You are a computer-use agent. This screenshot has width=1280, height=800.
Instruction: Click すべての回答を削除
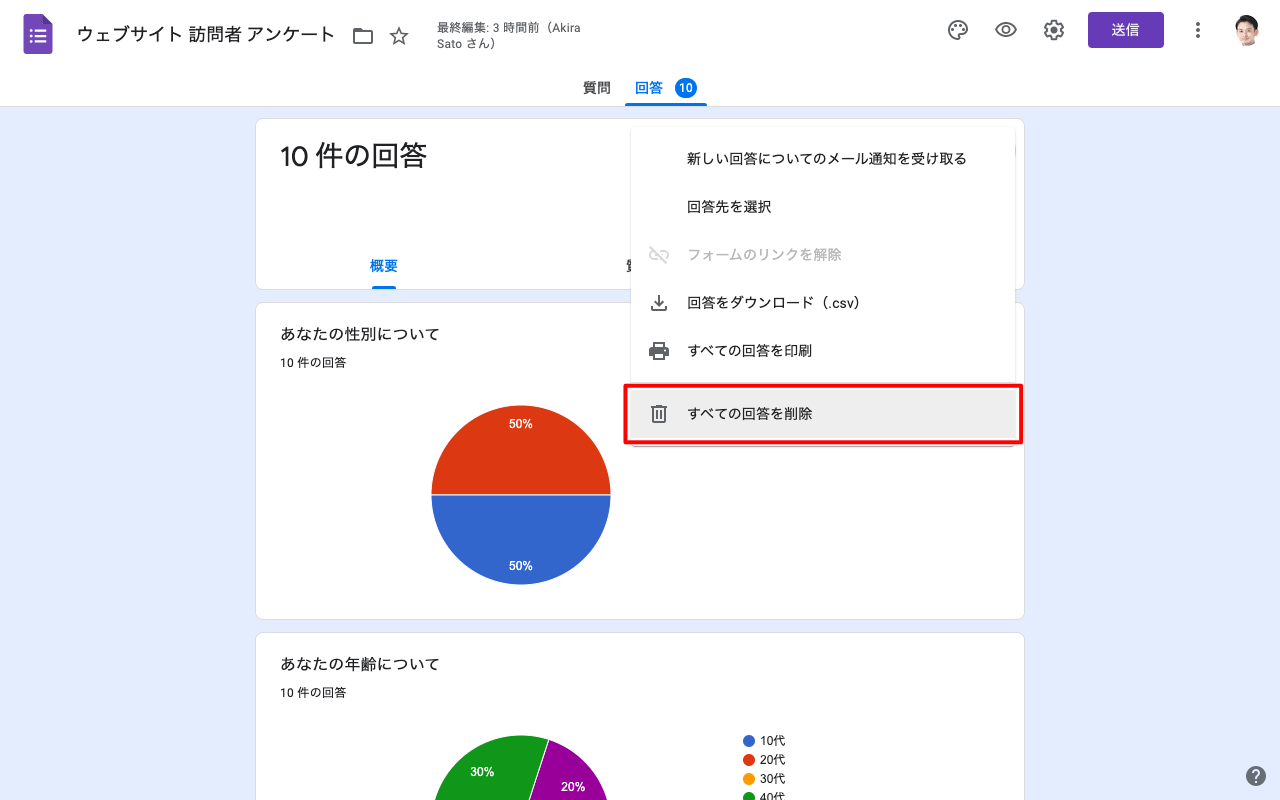(x=749, y=414)
